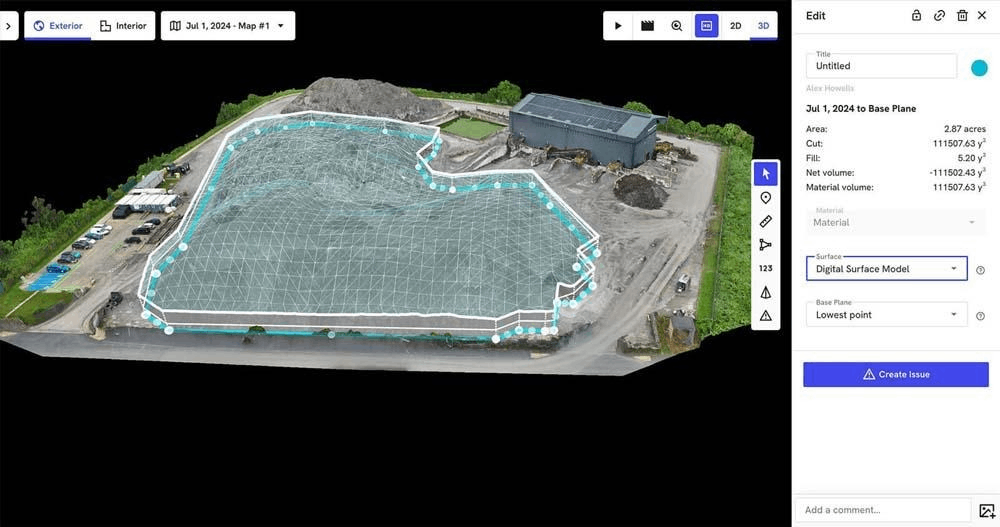
Task: Delete the annotation with trash icon
Action: point(962,16)
